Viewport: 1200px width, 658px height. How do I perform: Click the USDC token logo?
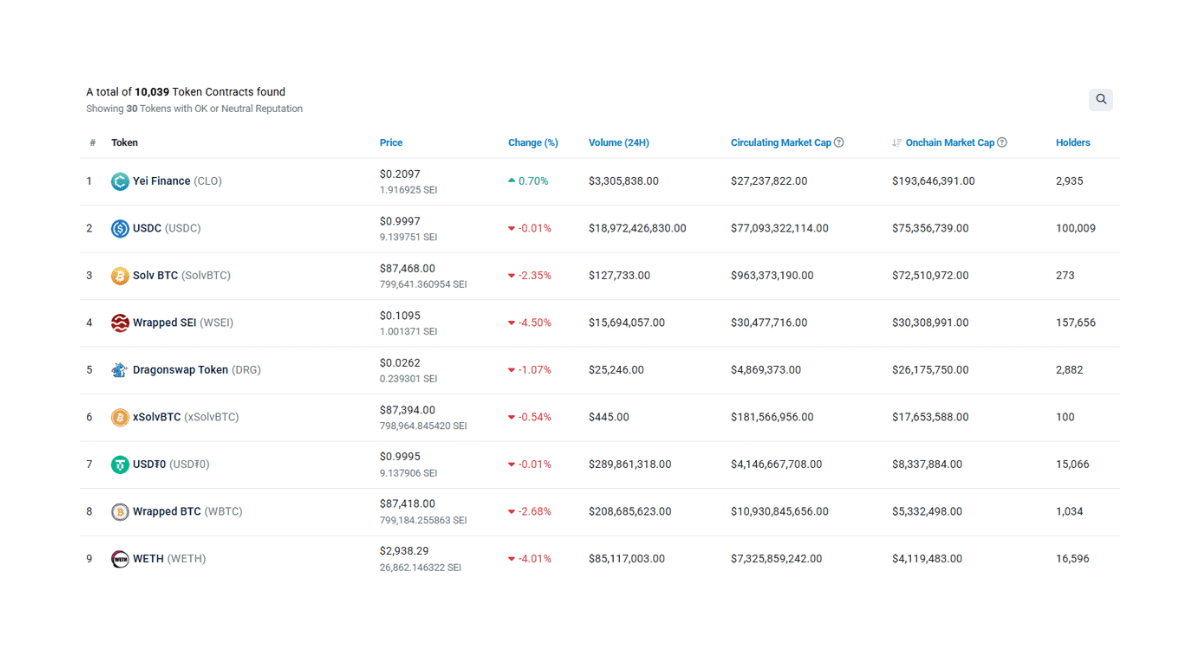[x=120, y=228]
